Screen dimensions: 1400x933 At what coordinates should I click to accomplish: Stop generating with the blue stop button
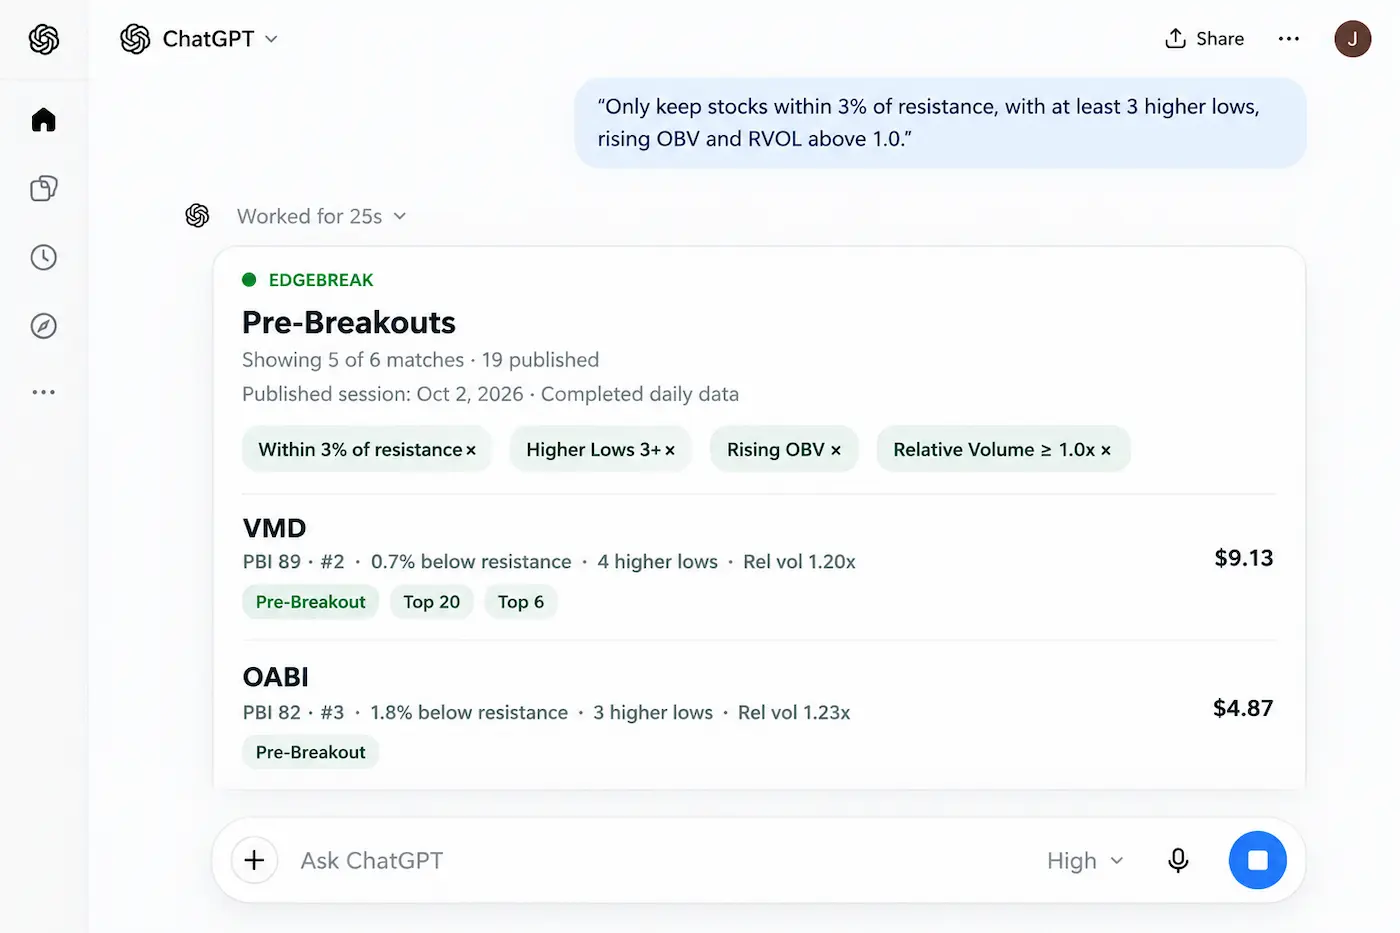pyautogui.click(x=1257, y=860)
